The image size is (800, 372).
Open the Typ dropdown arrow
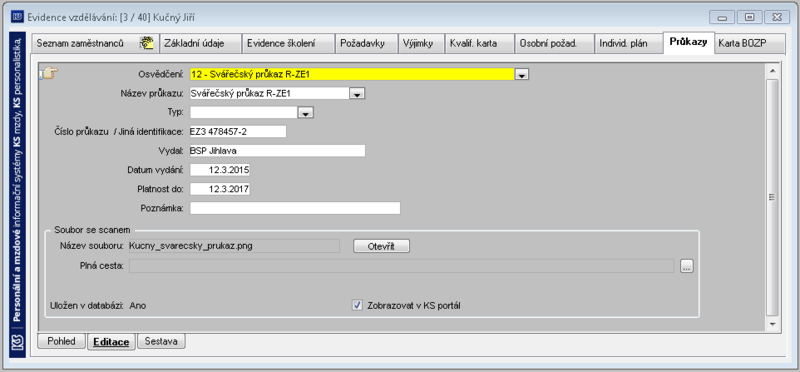click(x=305, y=113)
